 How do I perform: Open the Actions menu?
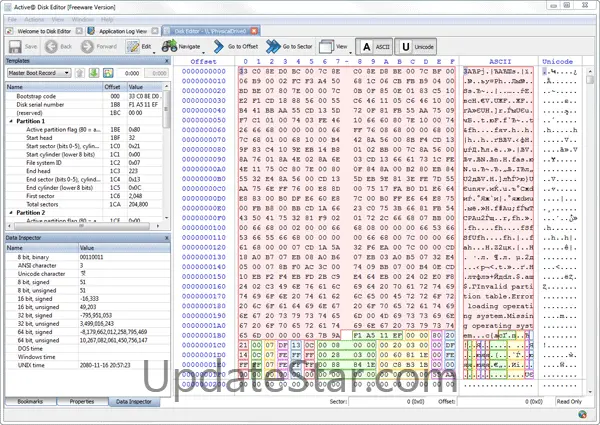pos(34,20)
